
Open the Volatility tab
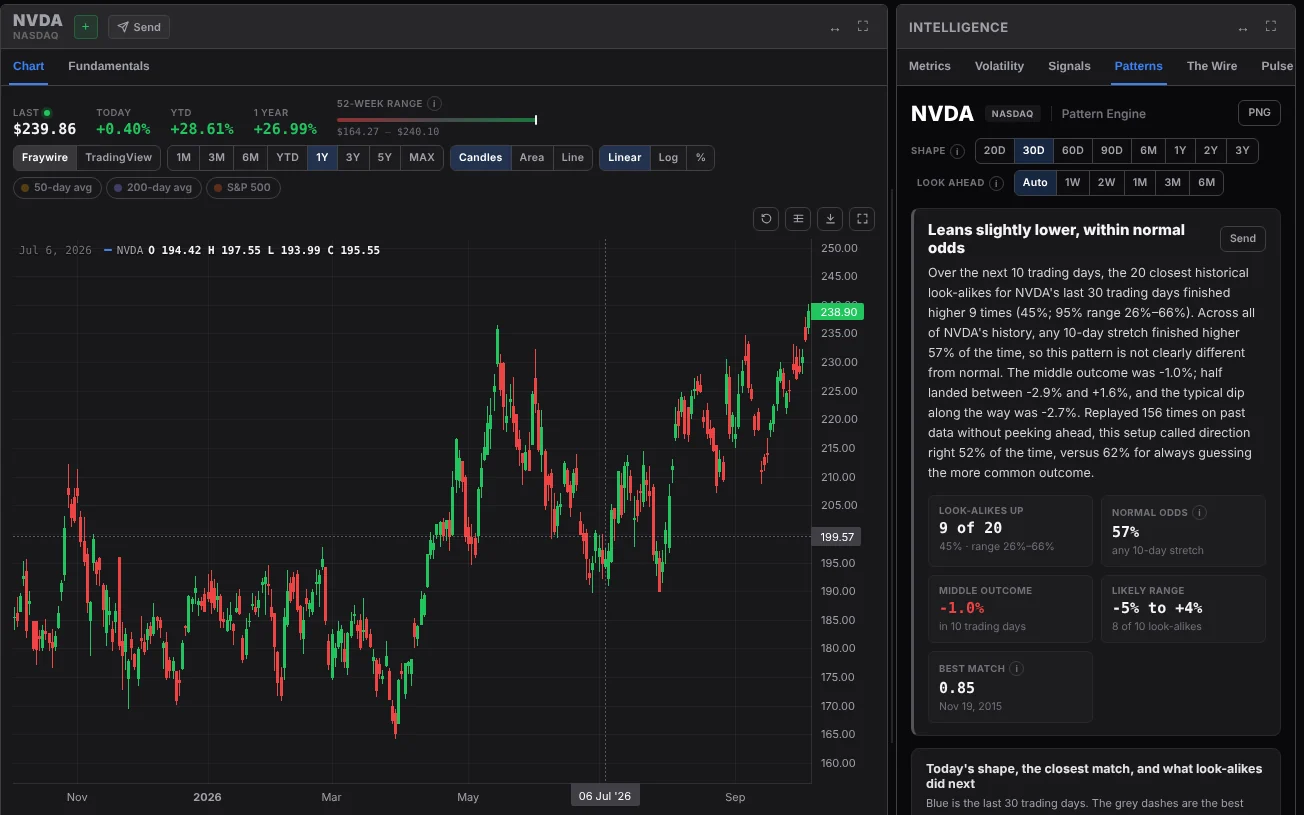(999, 66)
